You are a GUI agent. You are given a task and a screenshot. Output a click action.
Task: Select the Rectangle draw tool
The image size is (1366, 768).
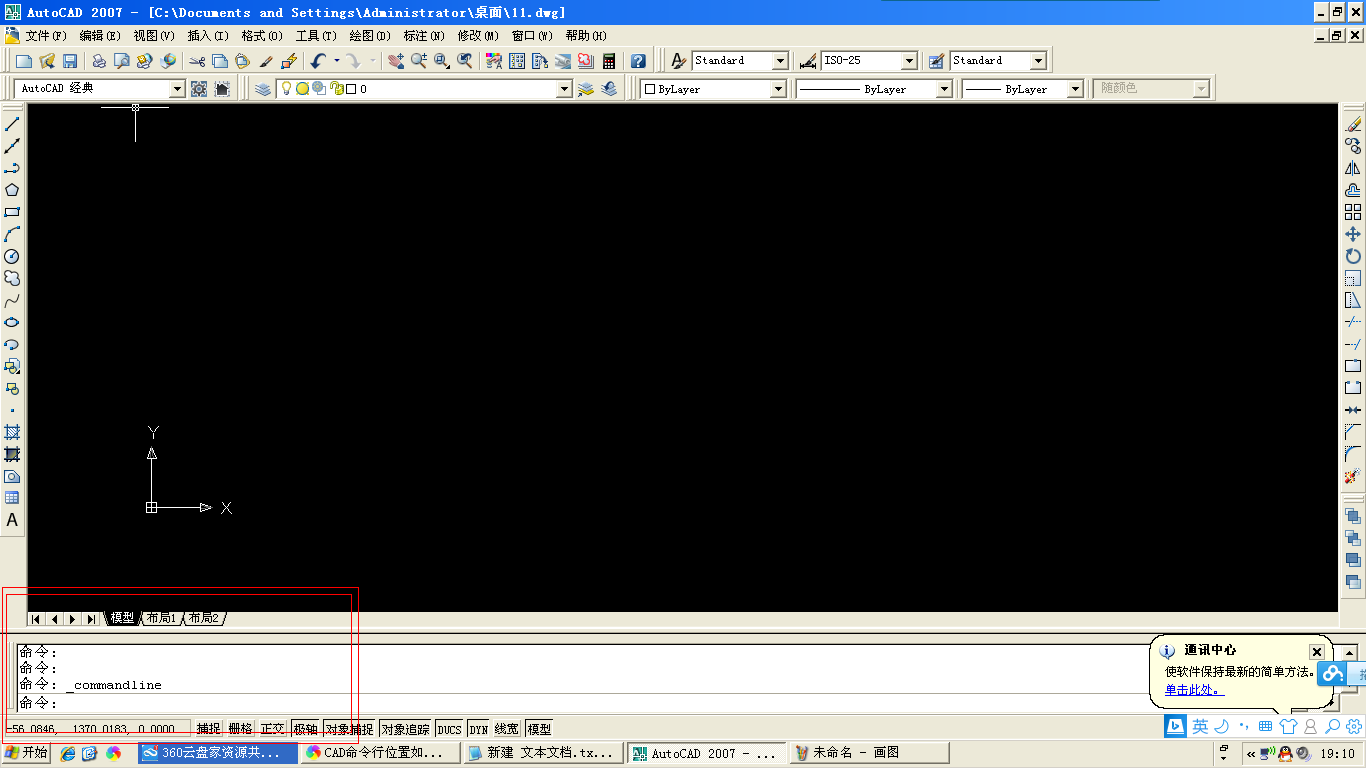point(12,212)
